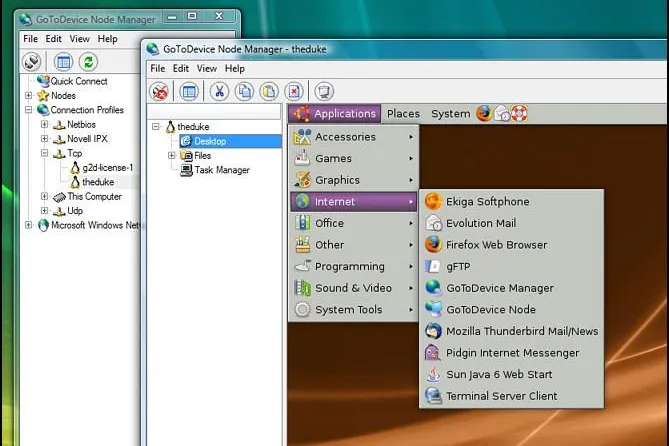Expand the Files node under theduke
This screenshot has height=446, width=669.
(172, 155)
